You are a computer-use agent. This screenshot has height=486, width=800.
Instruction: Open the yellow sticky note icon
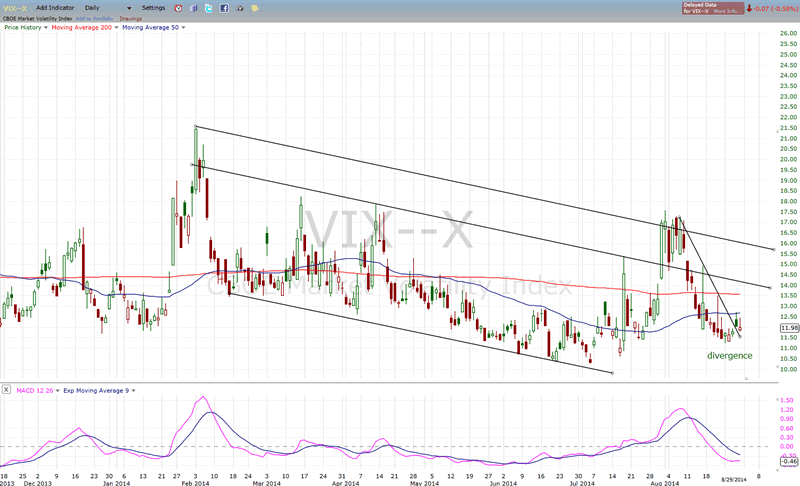click(255, 8)
